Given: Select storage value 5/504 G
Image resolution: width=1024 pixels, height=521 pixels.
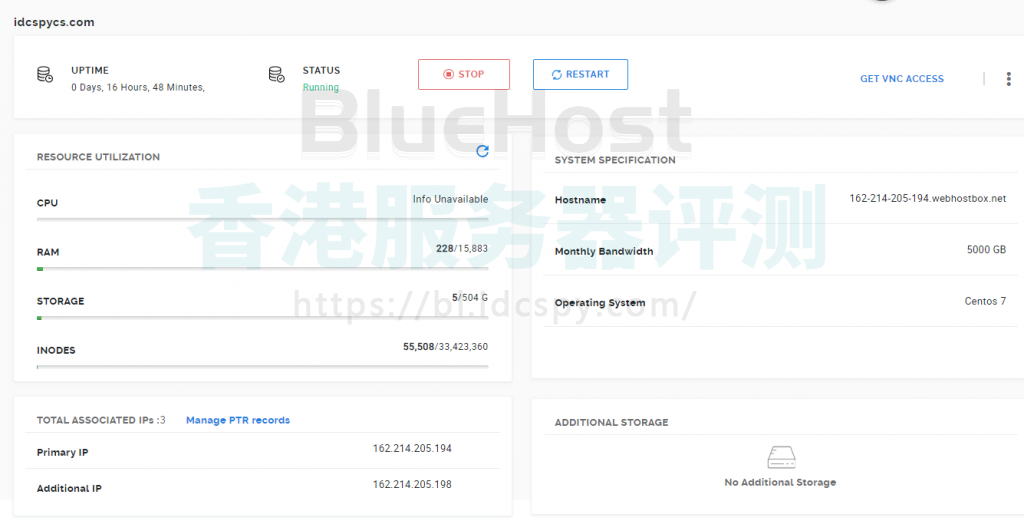Looking at the screenshot, I should click(470, 298).
